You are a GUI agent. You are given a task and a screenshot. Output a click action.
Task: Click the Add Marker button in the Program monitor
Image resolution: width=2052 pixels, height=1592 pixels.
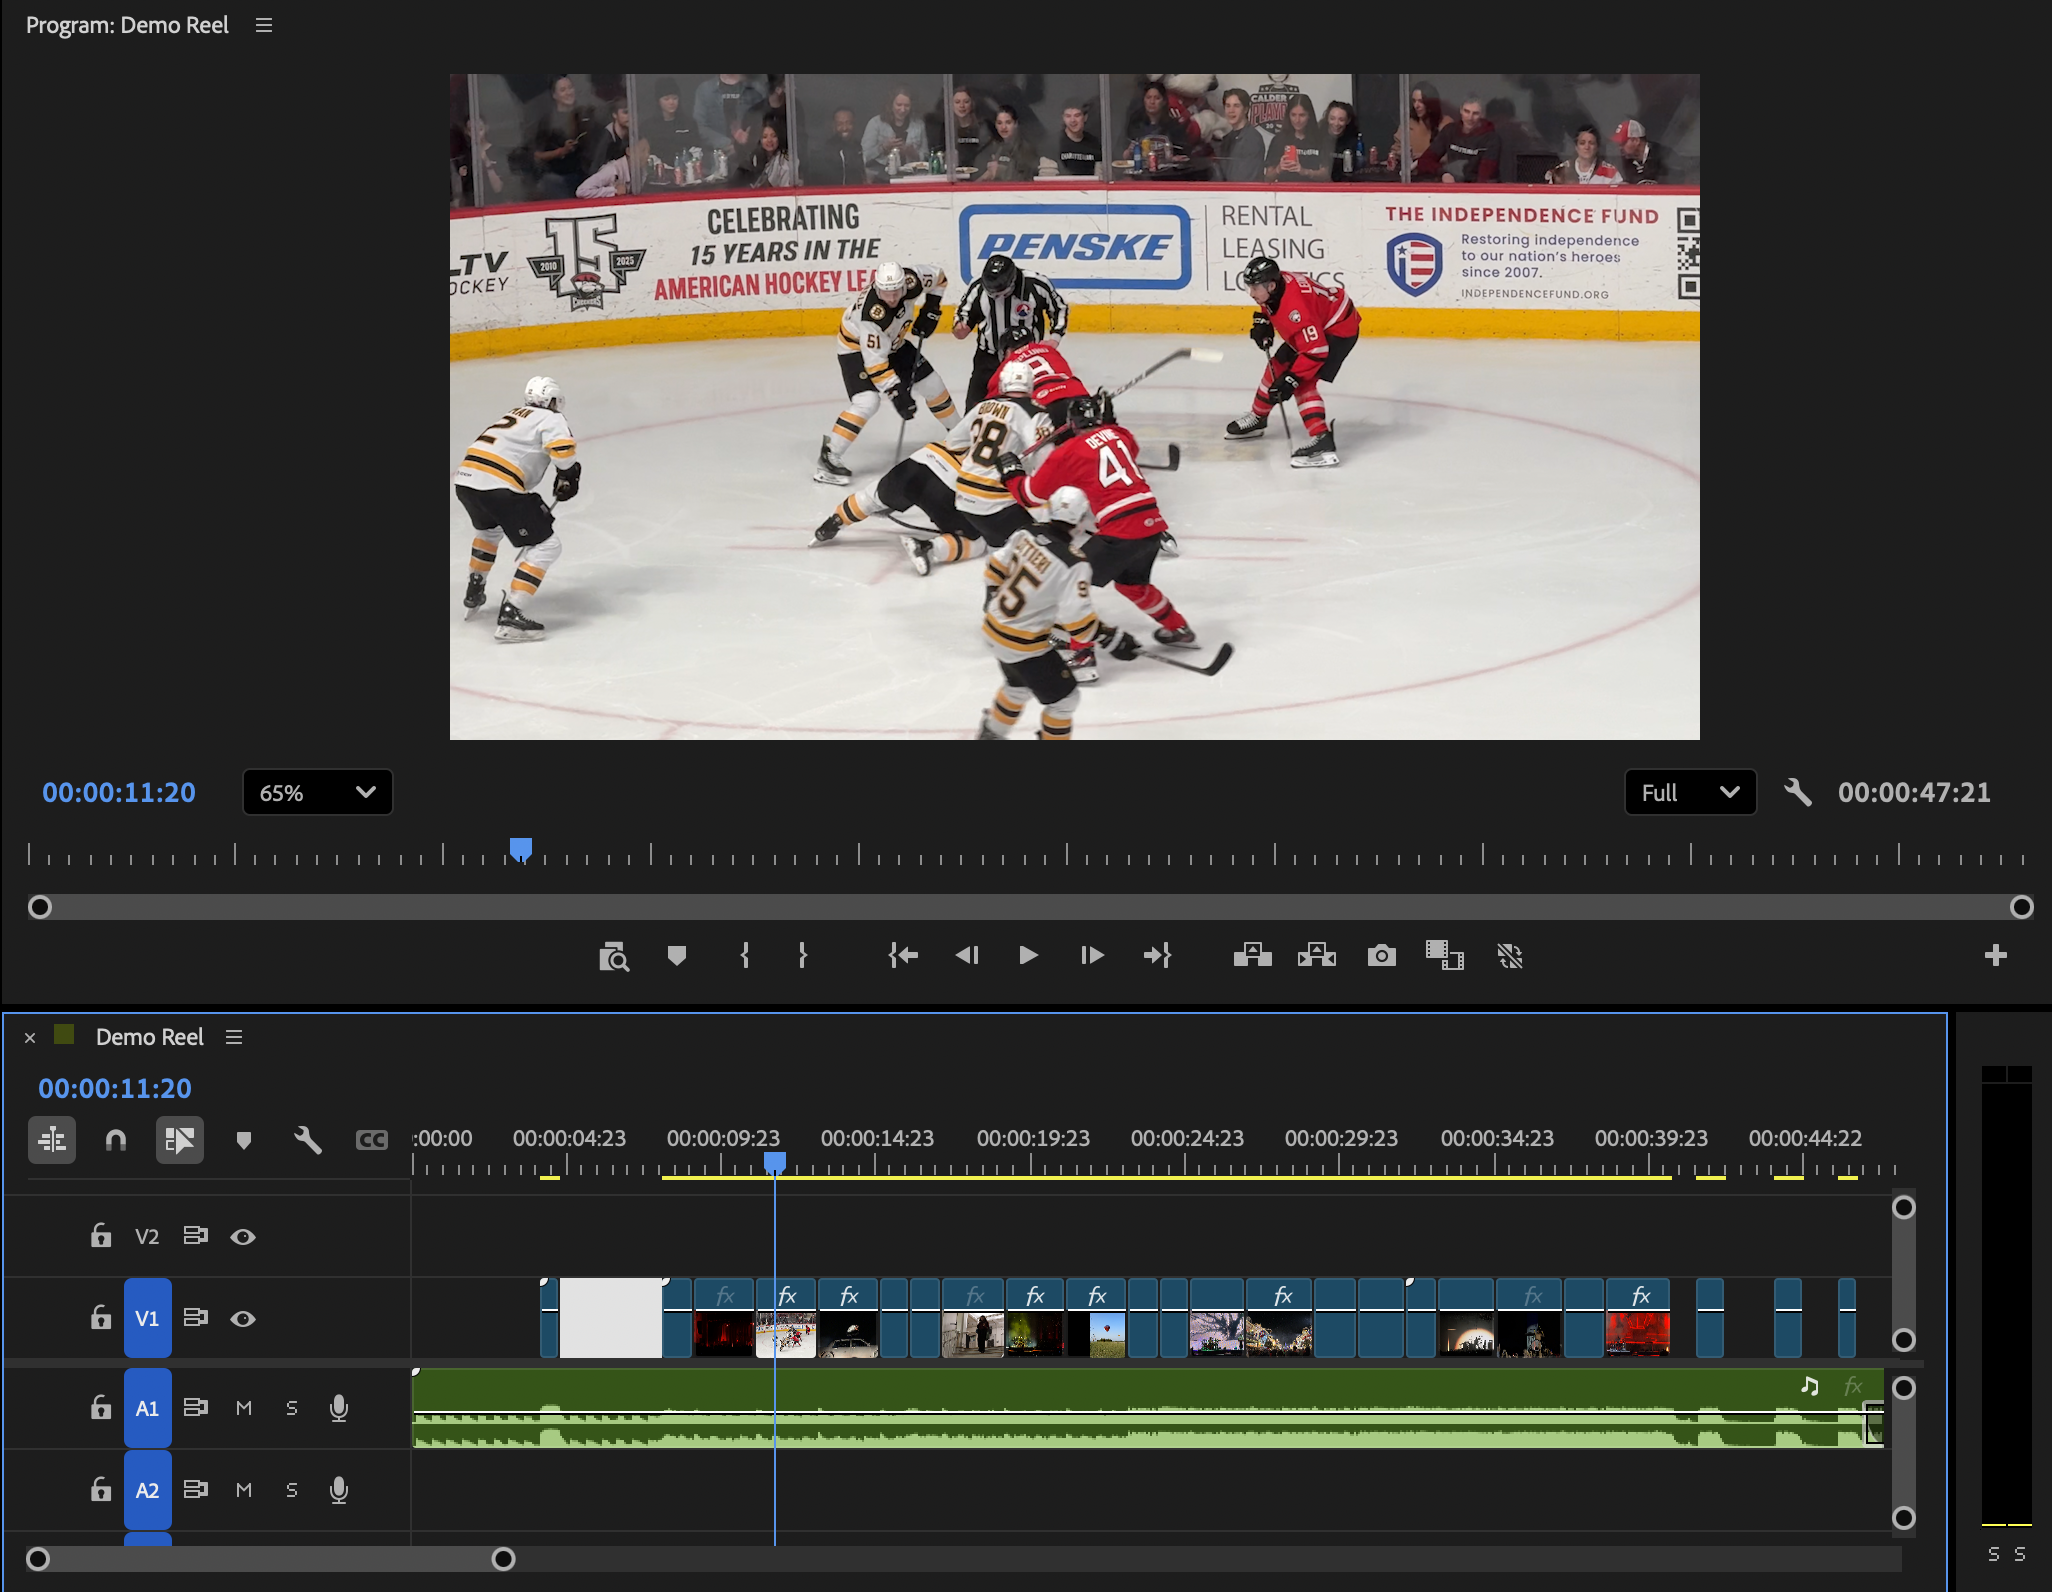pyautogui.click(x=677, y=956)
